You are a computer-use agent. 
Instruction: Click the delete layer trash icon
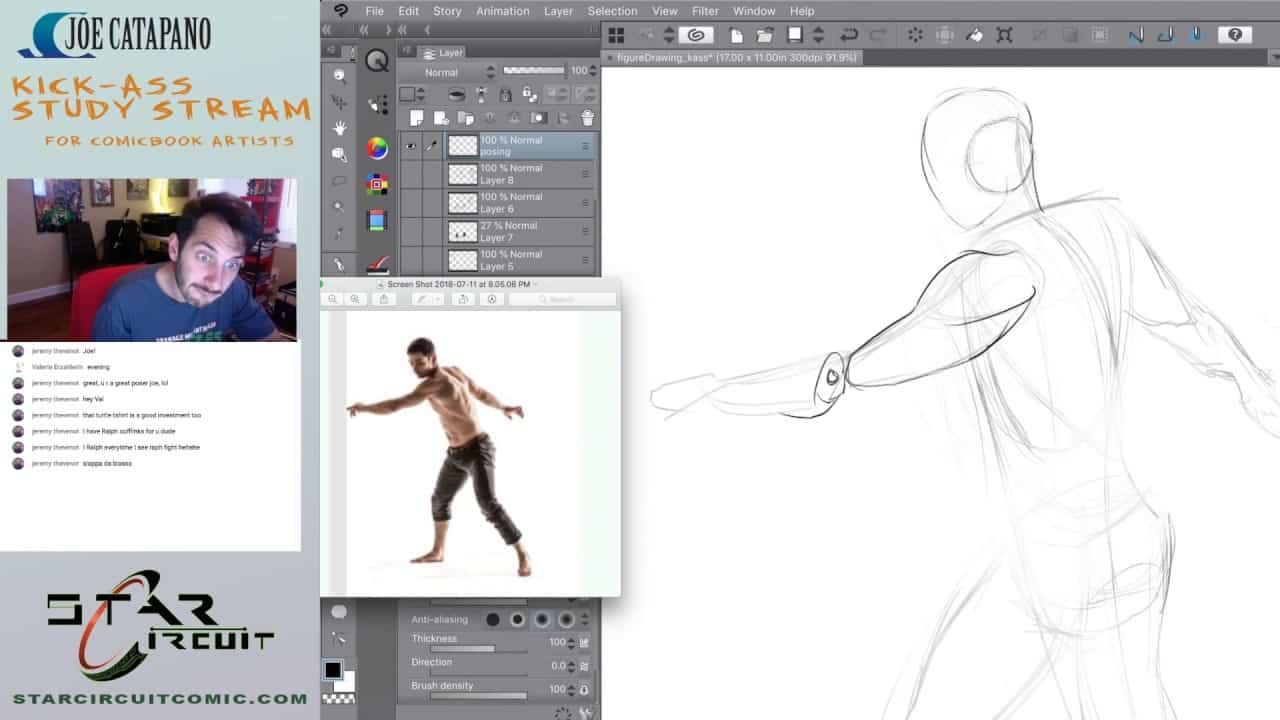click(587, 118)
